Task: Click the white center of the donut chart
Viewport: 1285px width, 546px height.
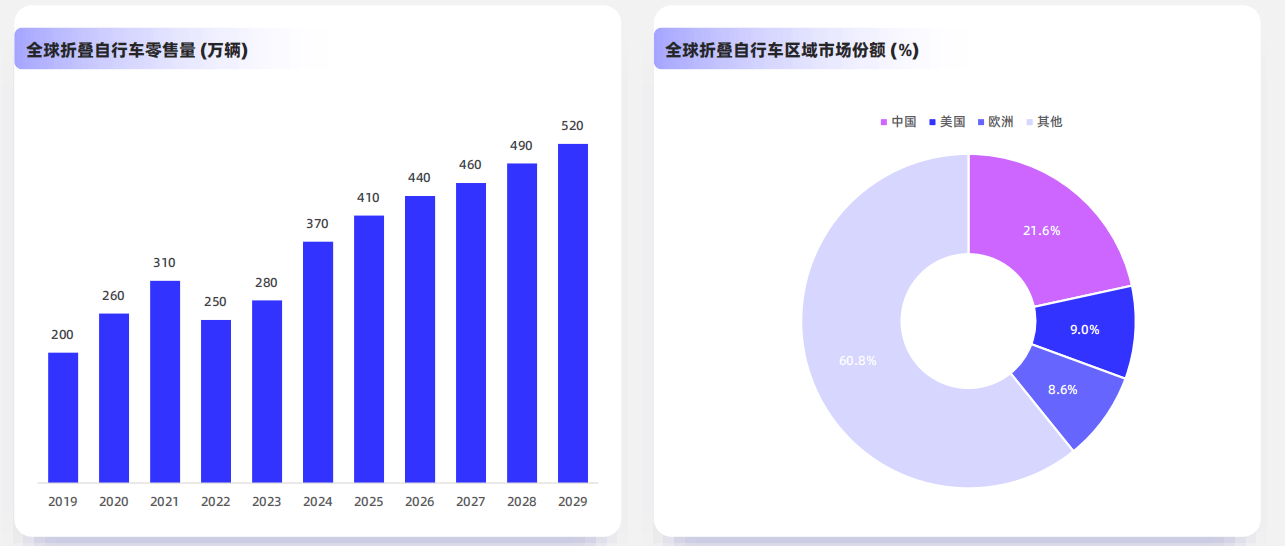Action: pos(968,321)
